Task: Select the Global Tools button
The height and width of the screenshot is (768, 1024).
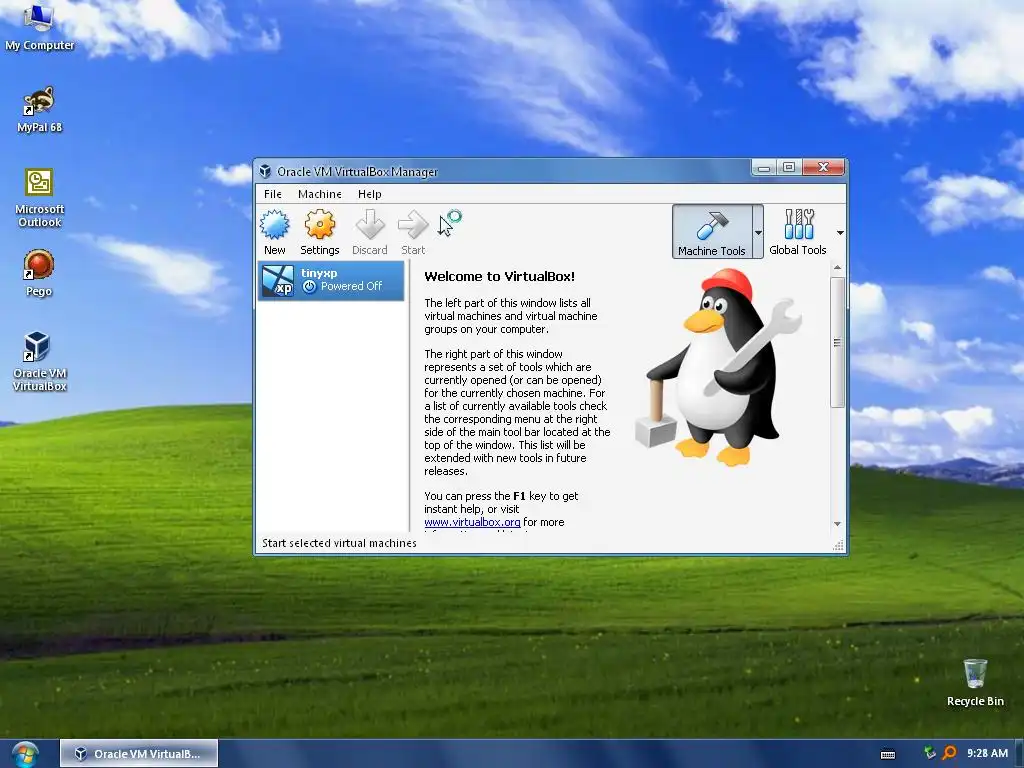Action: (797, 232)
